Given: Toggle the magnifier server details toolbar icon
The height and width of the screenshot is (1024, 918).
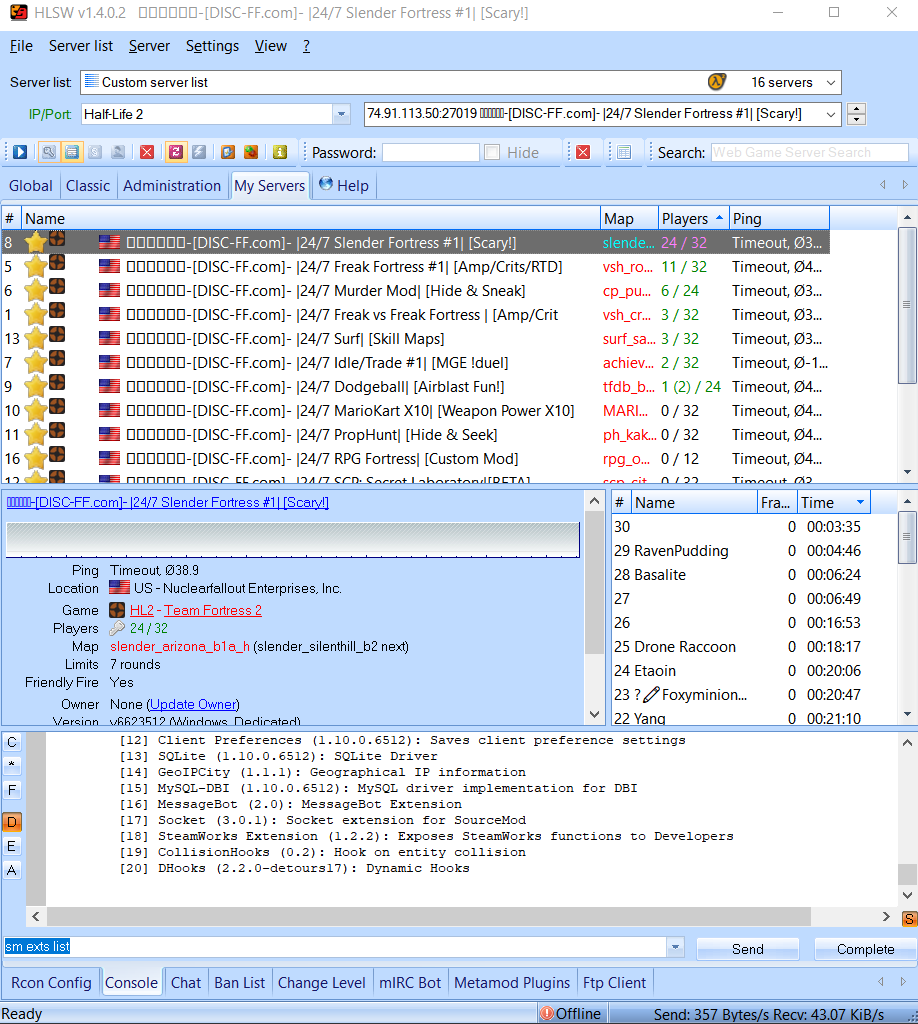Looking at the screenshot, I should click(48, 152).
